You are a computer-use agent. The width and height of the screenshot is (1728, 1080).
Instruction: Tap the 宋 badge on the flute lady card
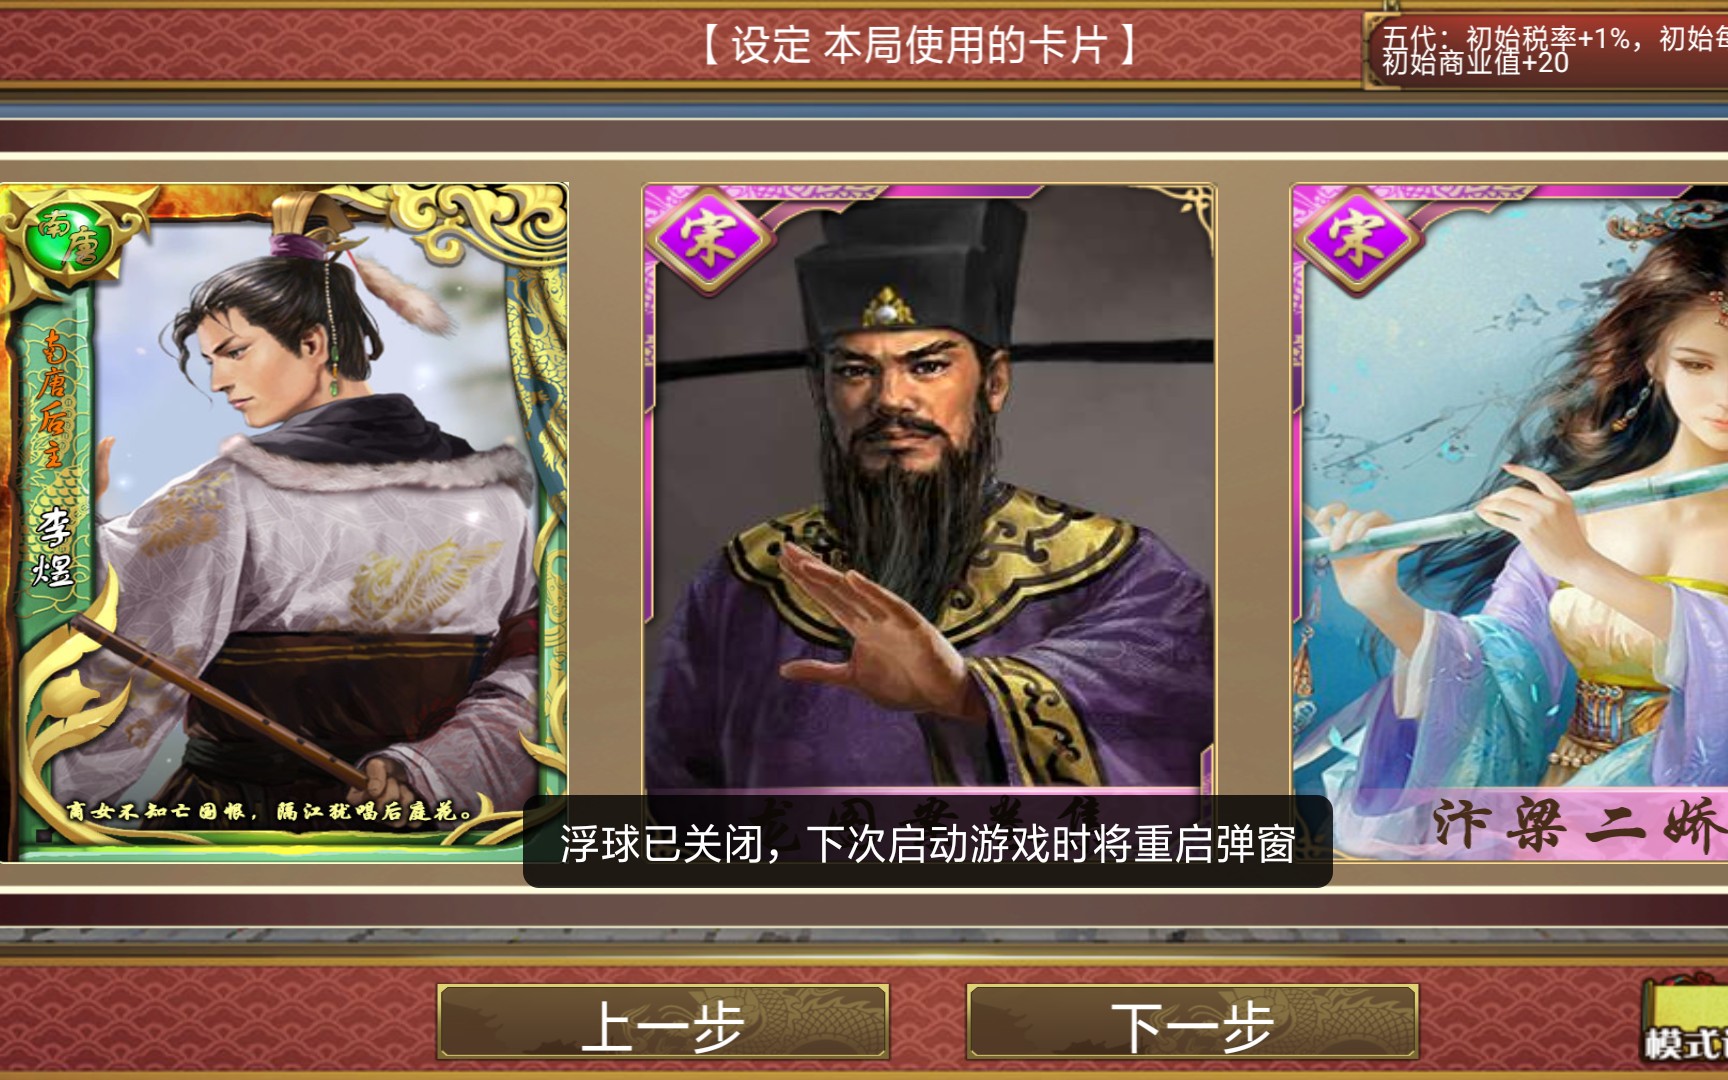pos(1357,240)
